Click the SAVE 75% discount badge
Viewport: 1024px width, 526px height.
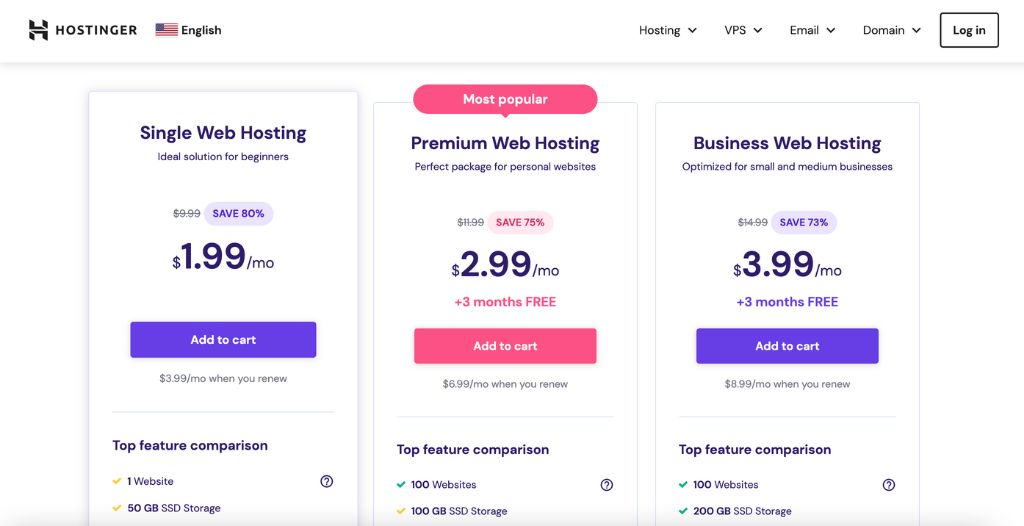coord(520,222)
